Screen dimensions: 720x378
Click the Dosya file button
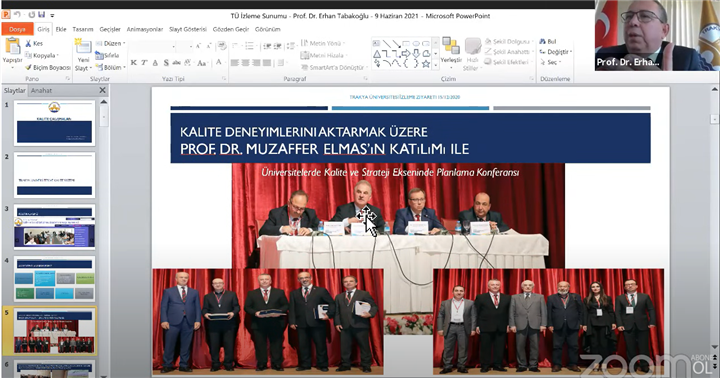[x=17, y=29]
